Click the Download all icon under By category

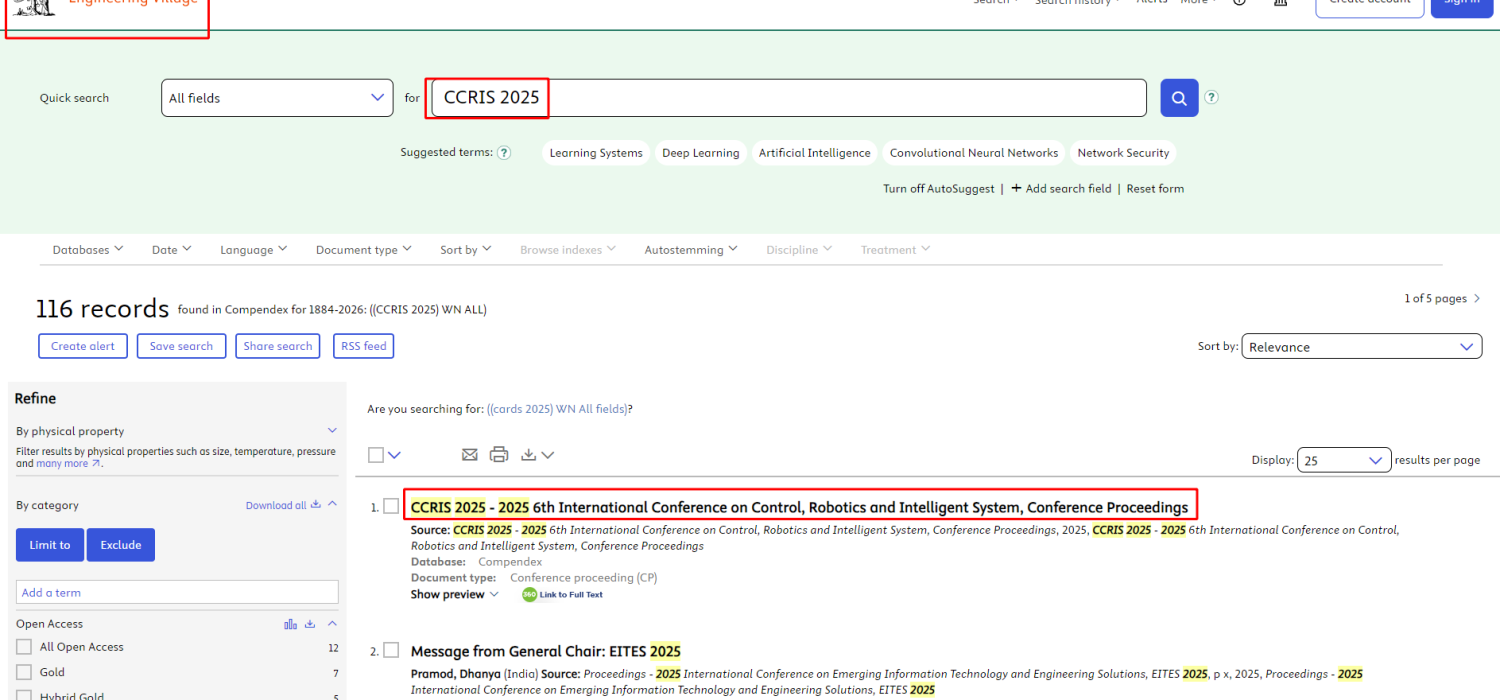point(316,505)
